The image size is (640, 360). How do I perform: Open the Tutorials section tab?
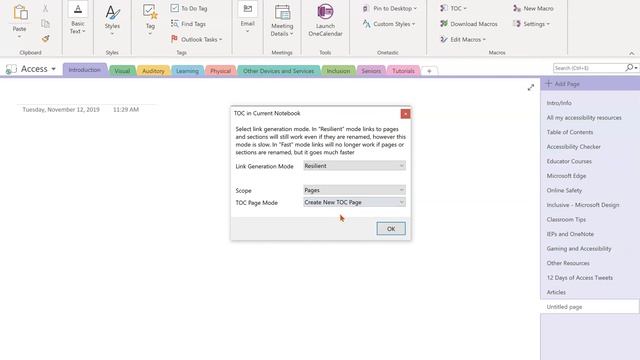pyautogui.click(x=403, y=71)
